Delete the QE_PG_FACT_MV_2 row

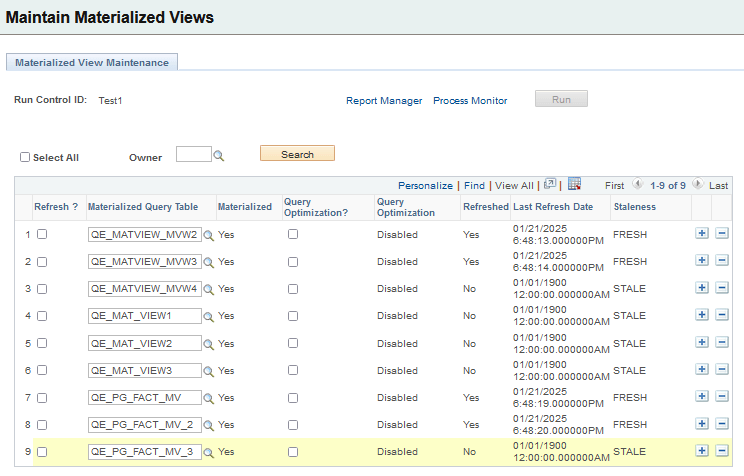(722, 423)
